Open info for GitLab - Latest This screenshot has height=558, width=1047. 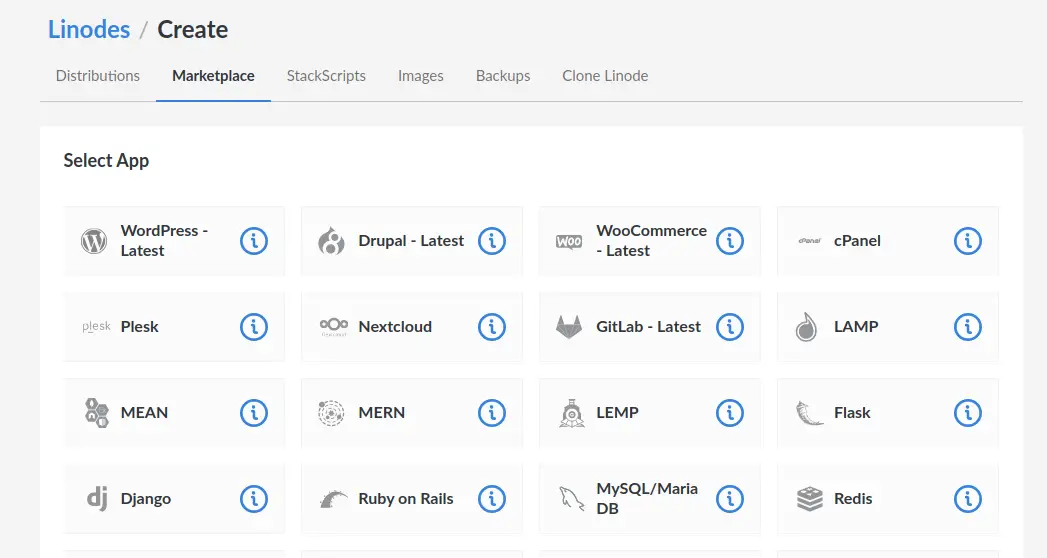(x=730, y=326)
